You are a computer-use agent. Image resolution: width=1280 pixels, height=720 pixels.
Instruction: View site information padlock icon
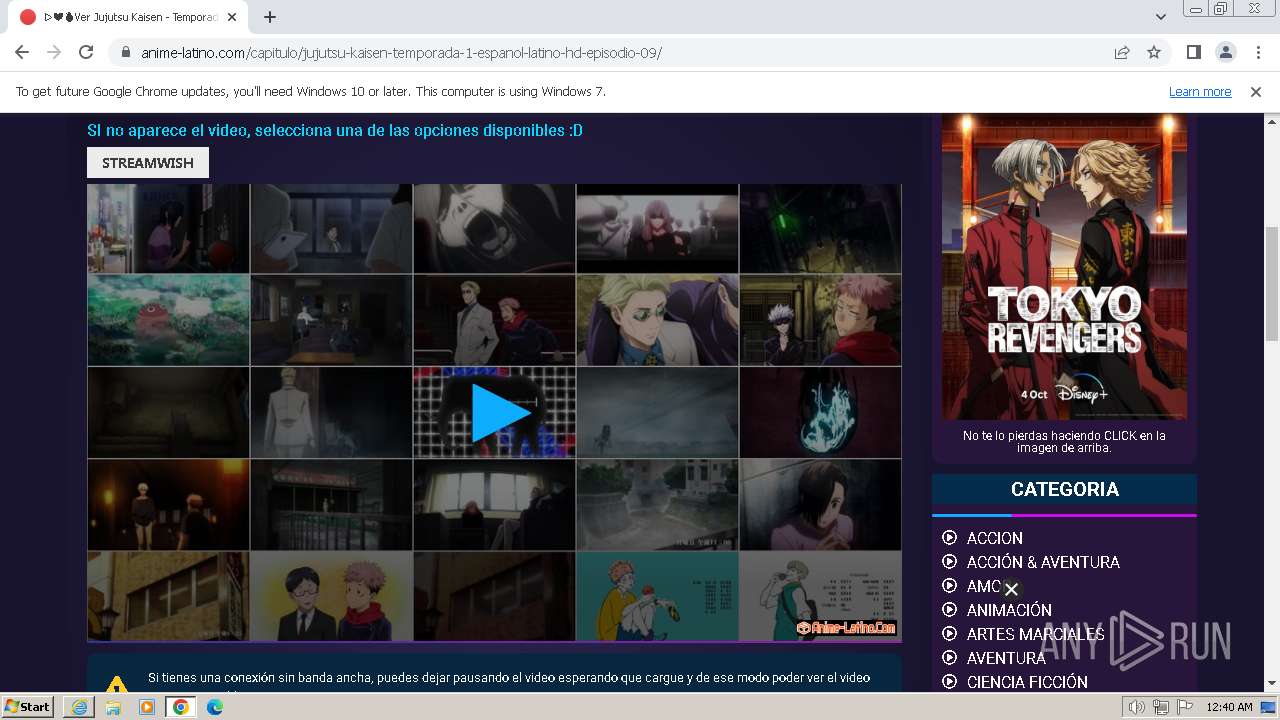click(x=126, y=52)
